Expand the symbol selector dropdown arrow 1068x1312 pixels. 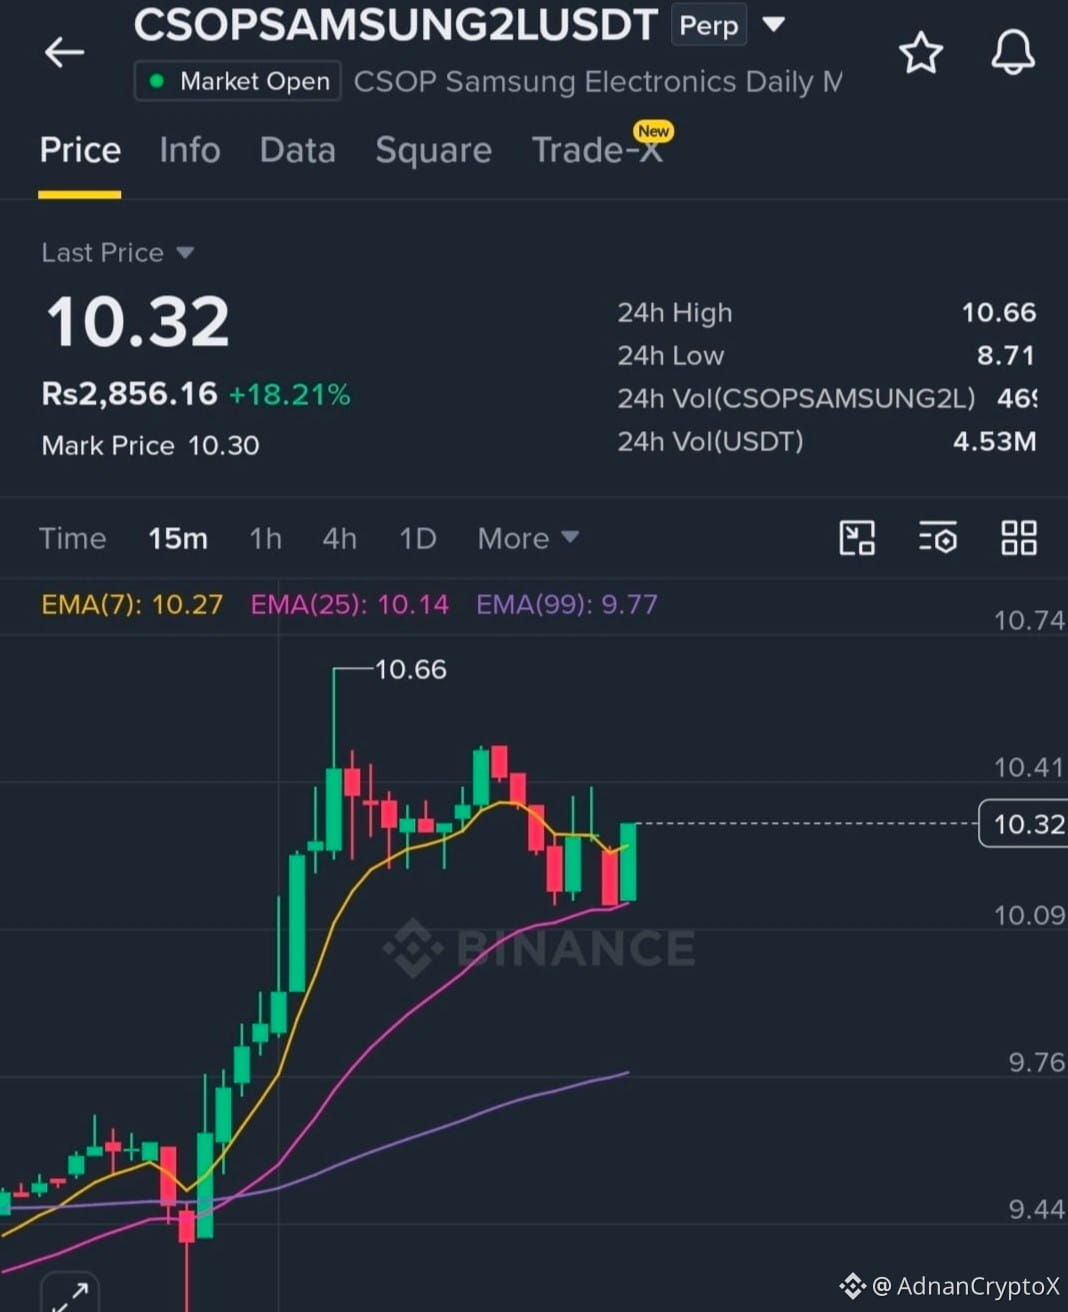pos(773,24)
